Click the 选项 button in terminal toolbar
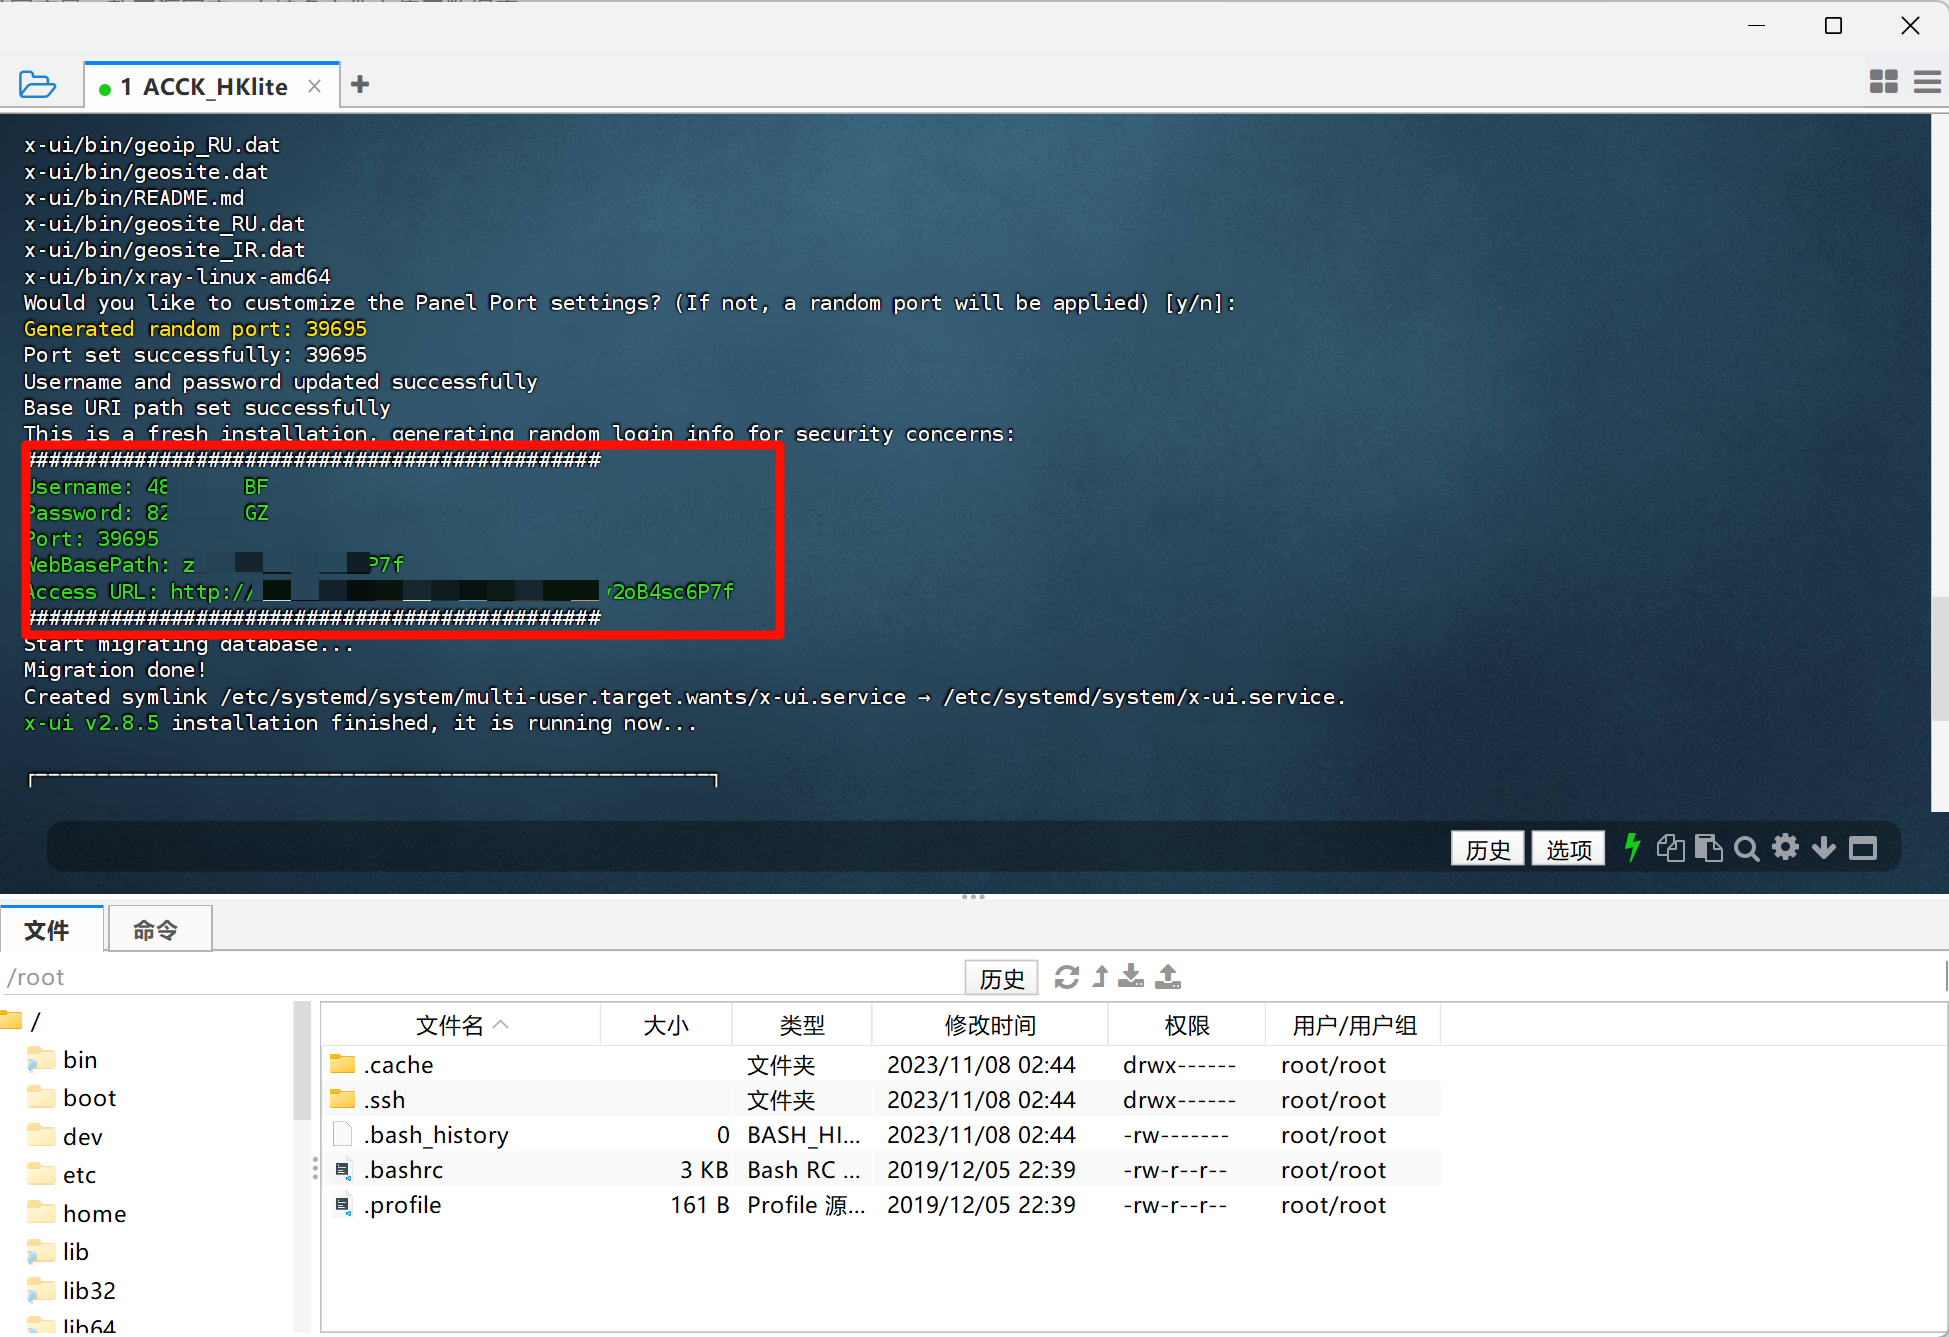The width and height of the screenshot is (1949, 1337). coord(1568,849)
